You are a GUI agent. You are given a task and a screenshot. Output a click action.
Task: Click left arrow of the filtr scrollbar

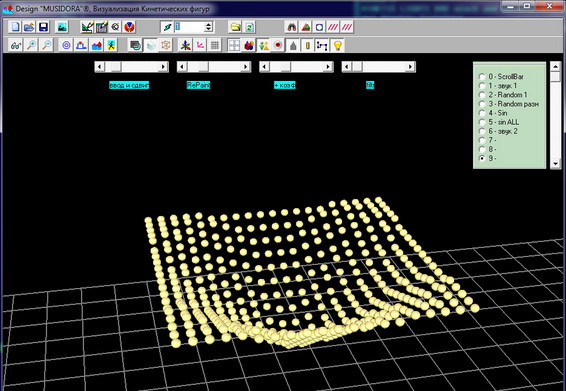(x=347, y=67)
